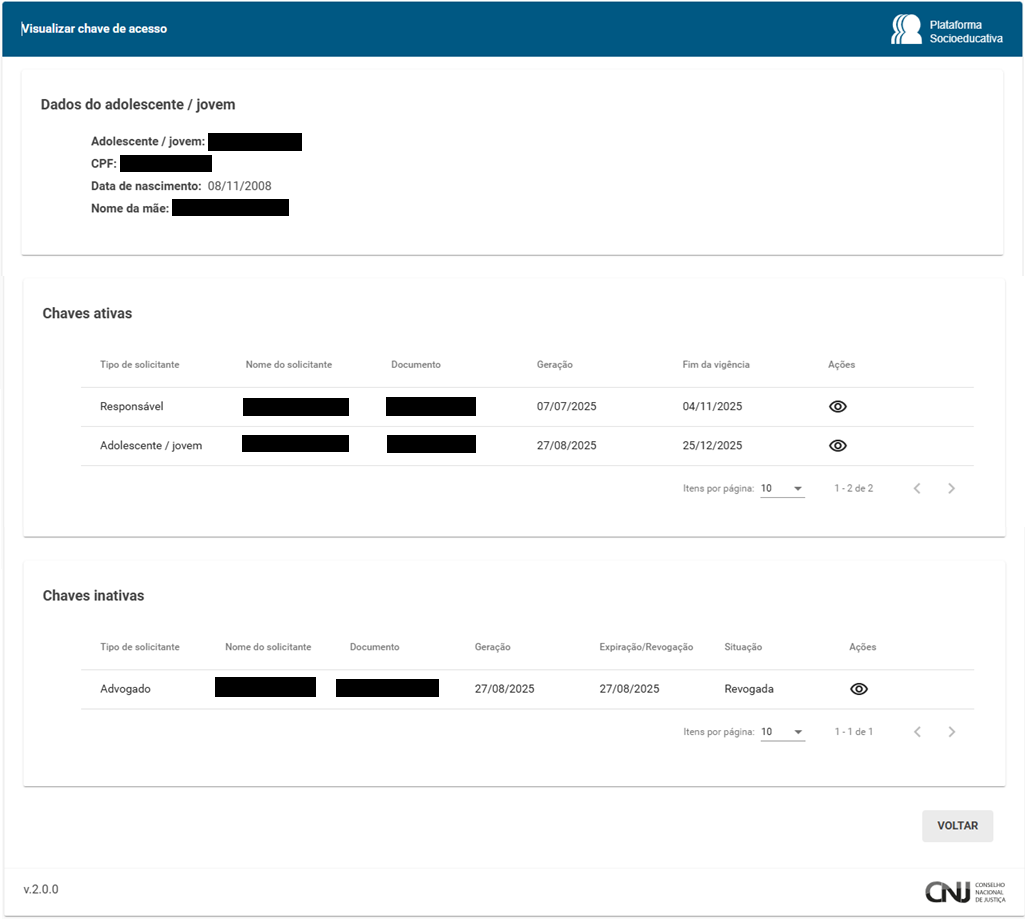Open items per page dropdown in Chaves inativas

[782, 732]
